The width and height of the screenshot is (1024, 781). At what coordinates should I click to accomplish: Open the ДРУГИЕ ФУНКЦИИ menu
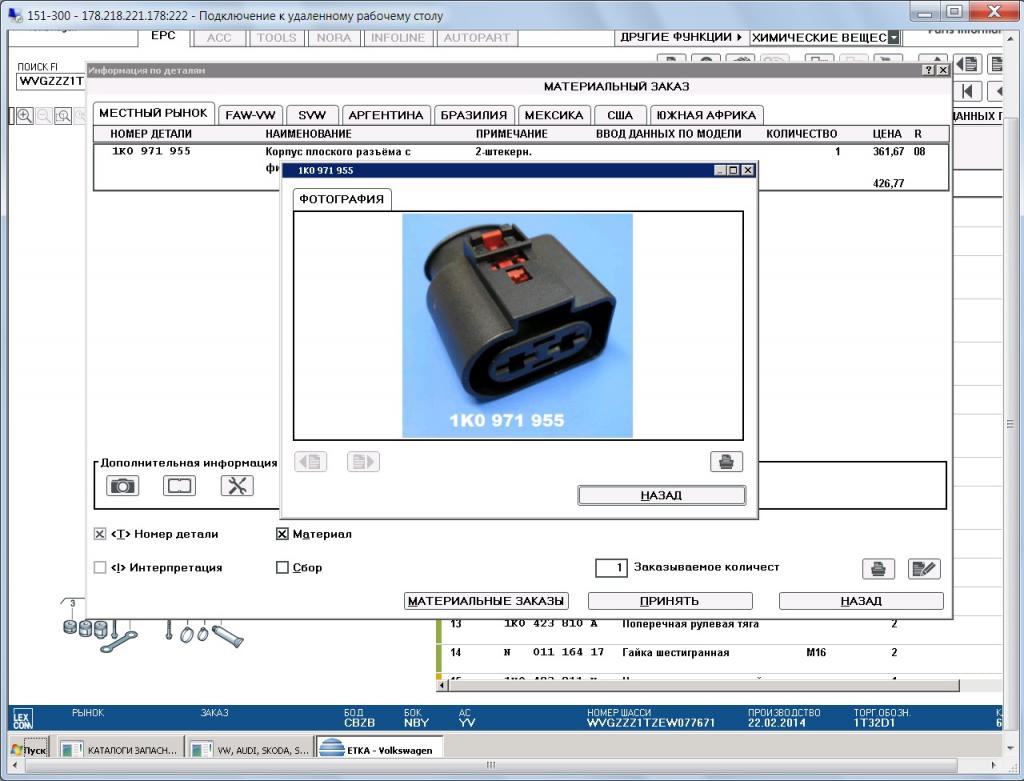click(680, 37)
